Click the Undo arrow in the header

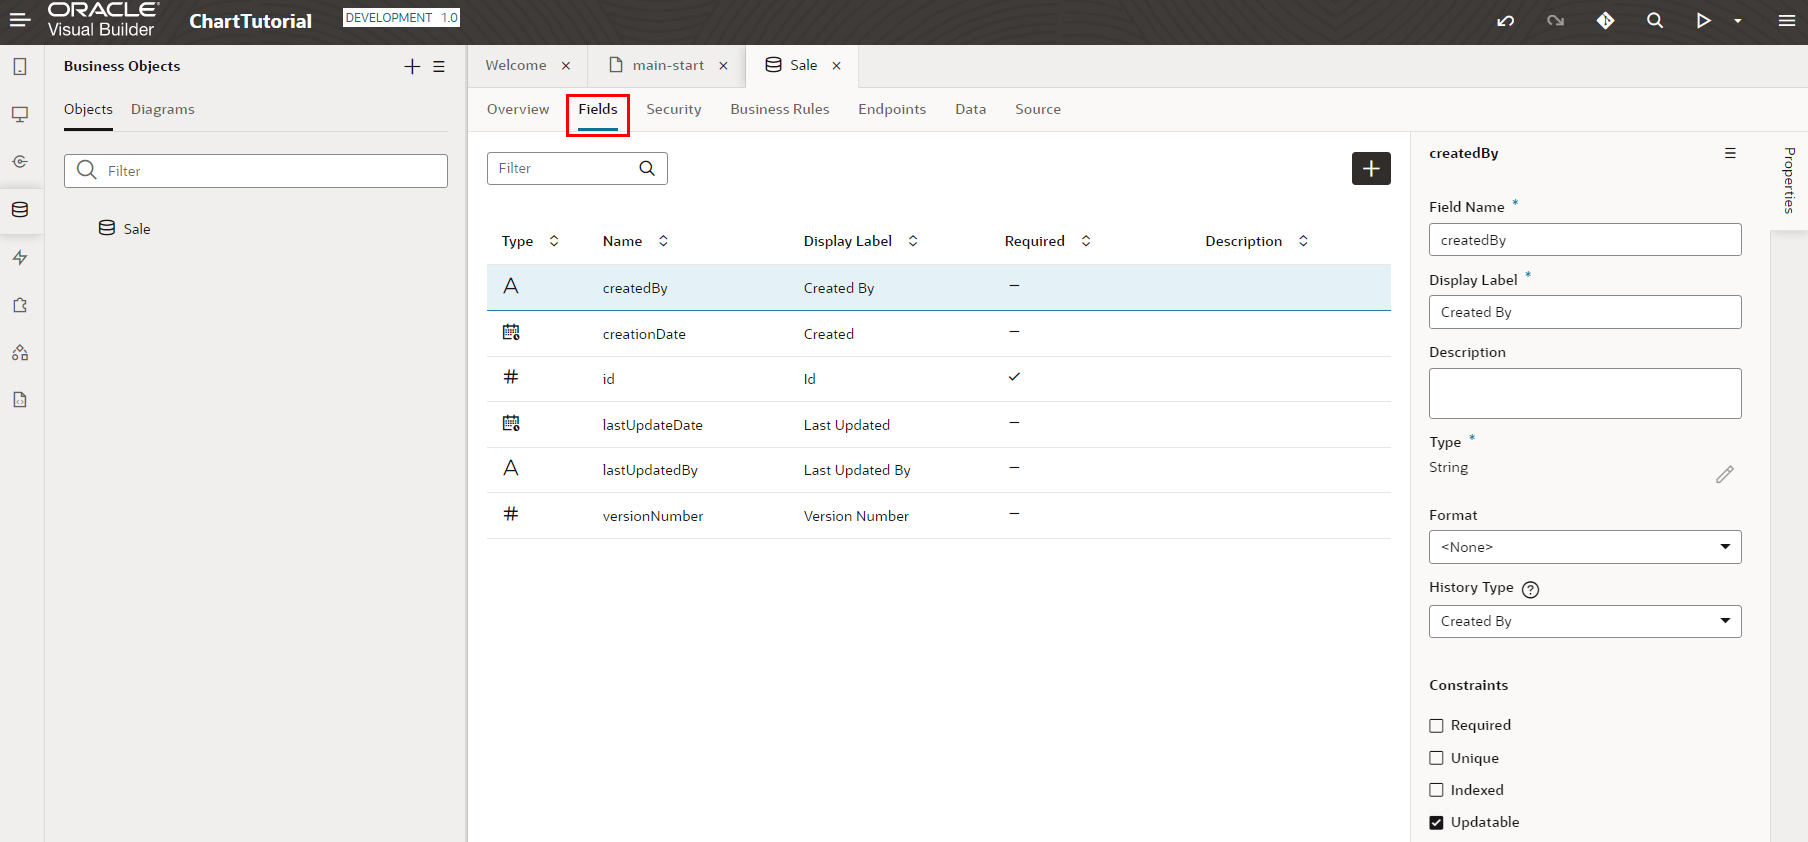1505,21
